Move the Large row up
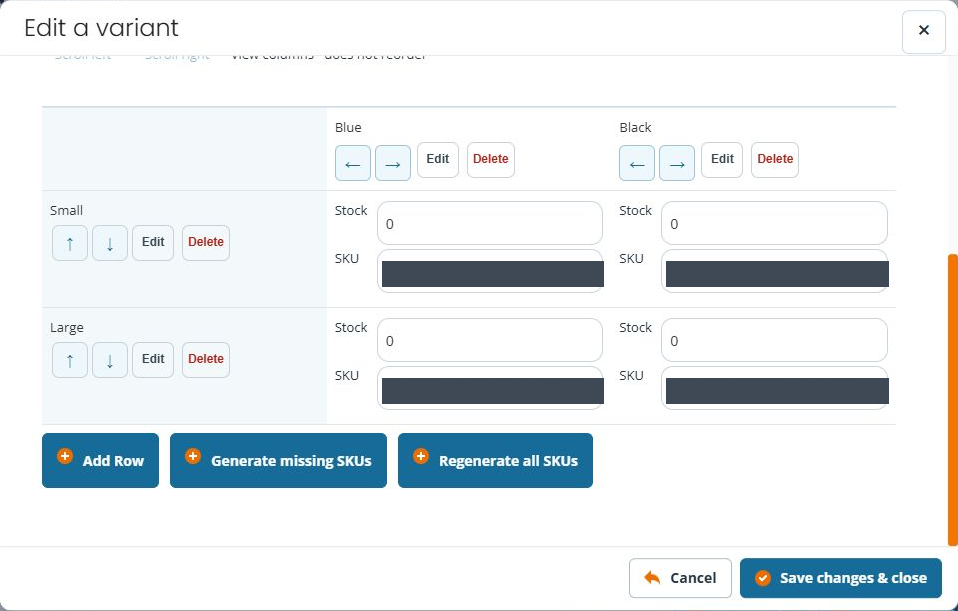This screenshot has height=611, width=958. [x=70, y=360]
